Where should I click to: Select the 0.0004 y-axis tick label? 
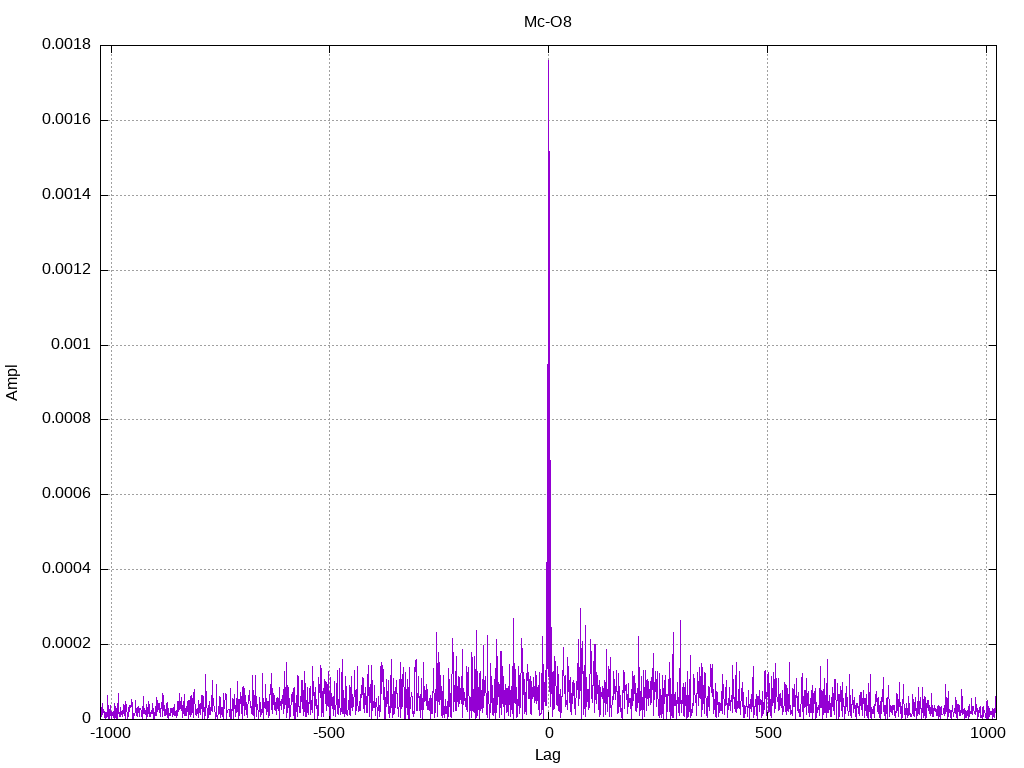click(66, 569)
